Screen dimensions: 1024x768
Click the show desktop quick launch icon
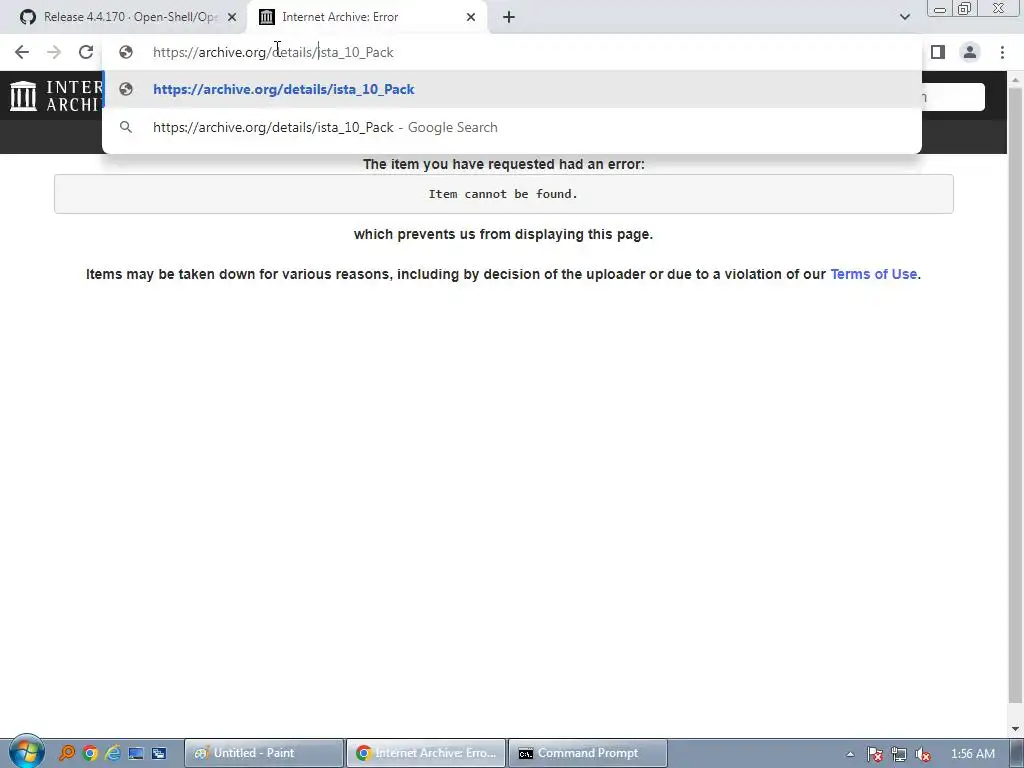pos(136,753)
